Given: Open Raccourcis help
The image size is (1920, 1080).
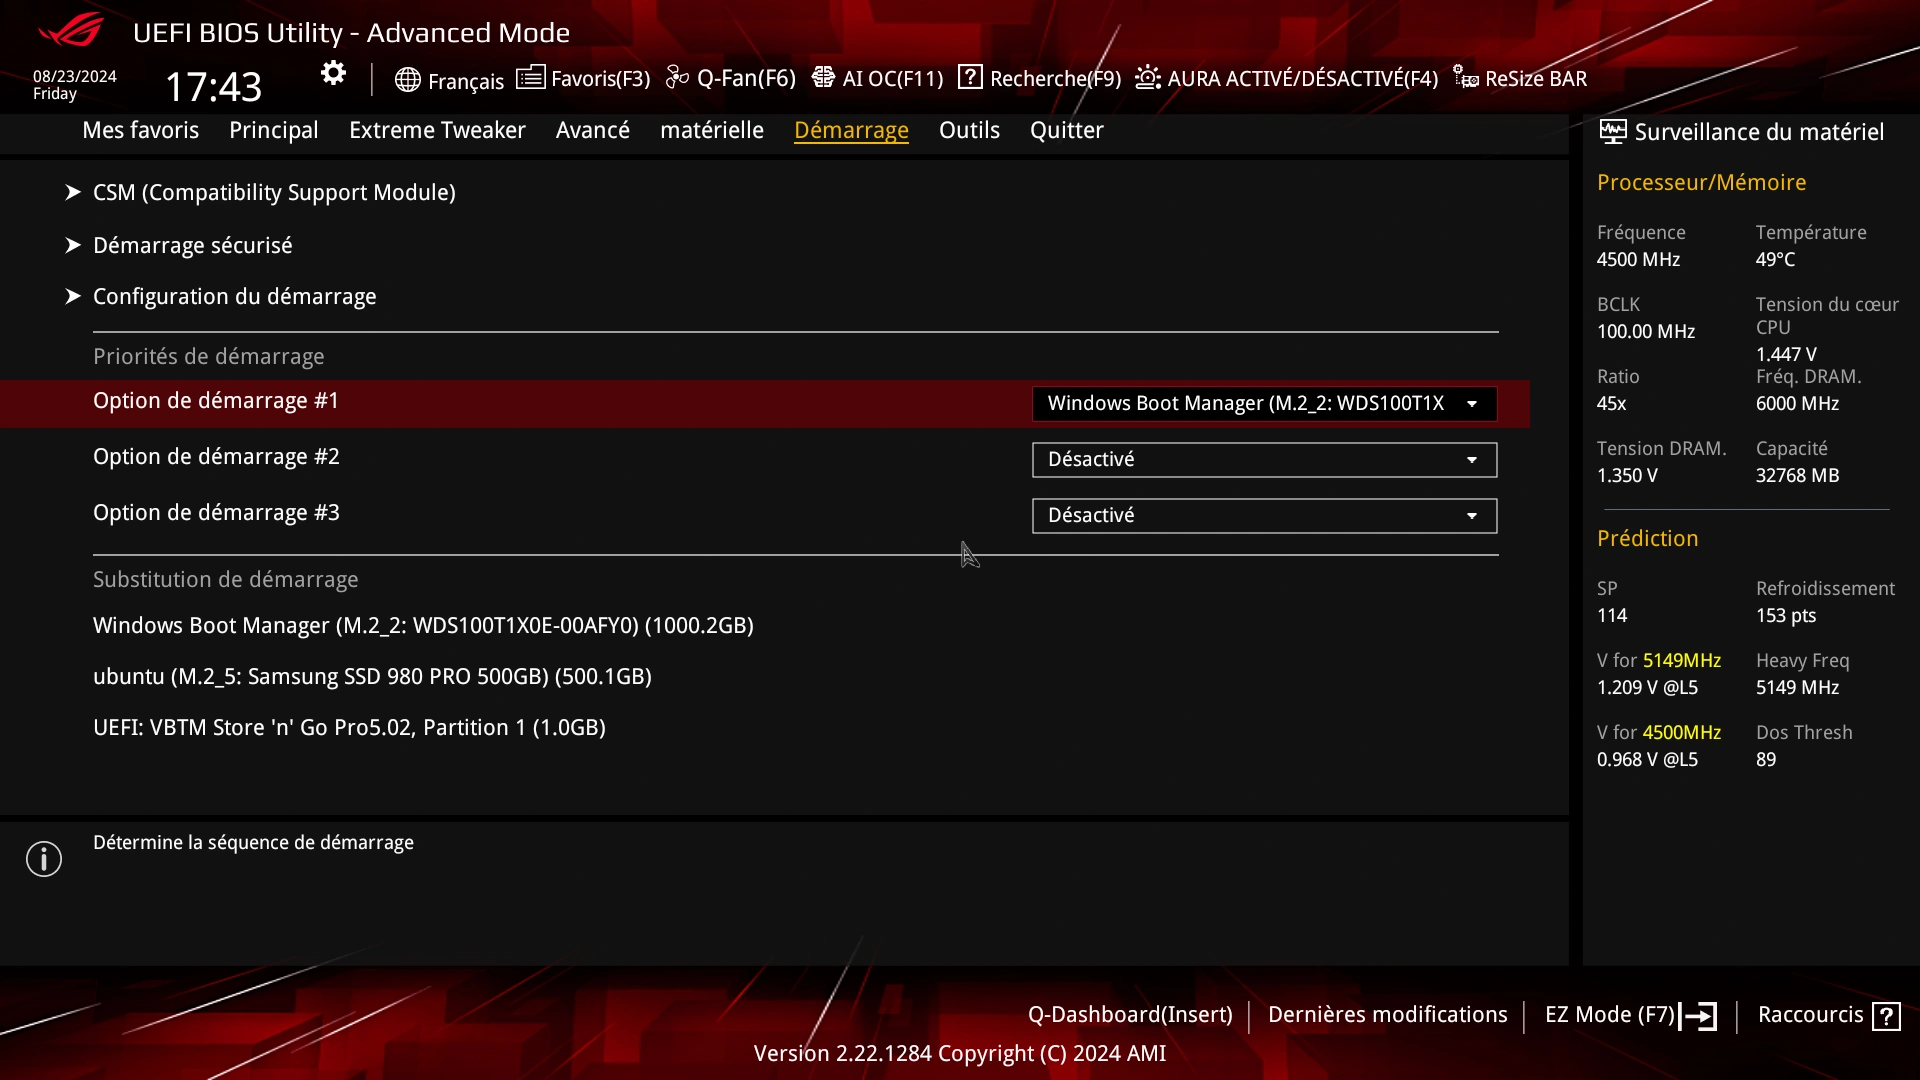Looking at the screenshot, I should click(x=1810, y=1015).
